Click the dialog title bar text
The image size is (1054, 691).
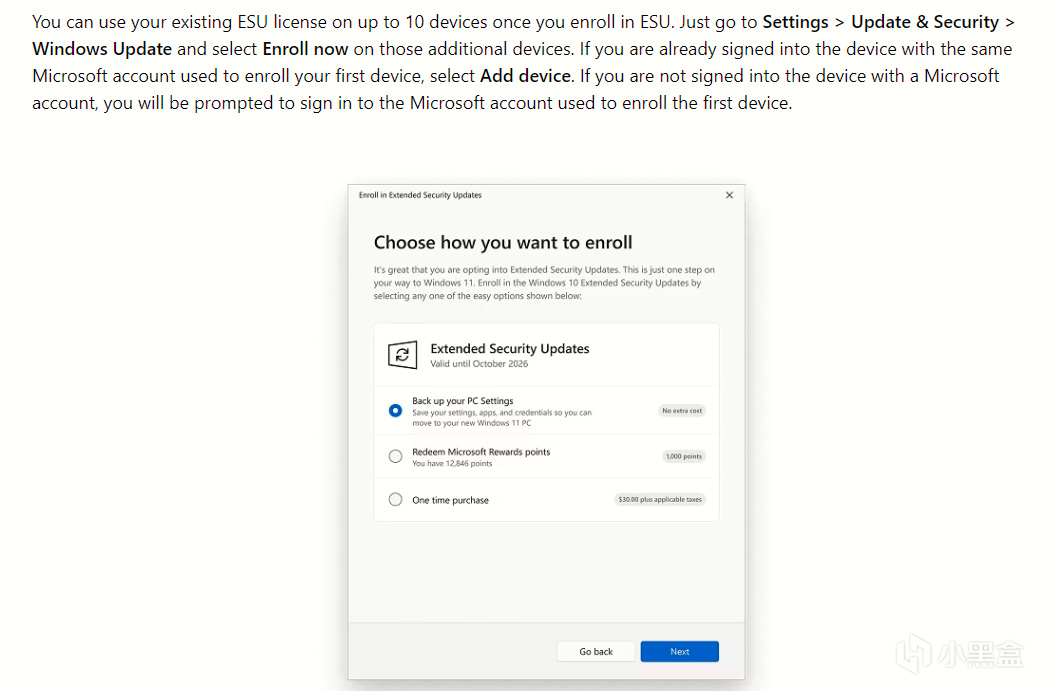pos(420,195)
